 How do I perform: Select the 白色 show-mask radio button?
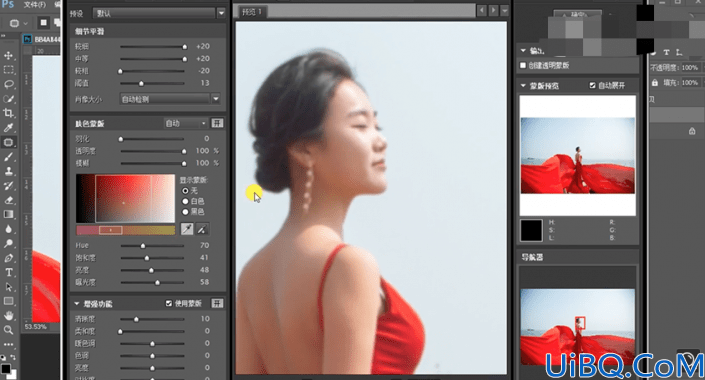click(x=185, y=201)
